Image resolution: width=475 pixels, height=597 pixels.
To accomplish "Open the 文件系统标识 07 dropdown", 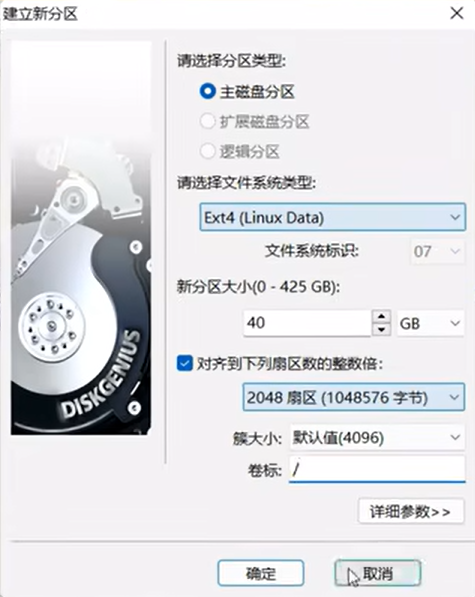I will pos(438,251).
